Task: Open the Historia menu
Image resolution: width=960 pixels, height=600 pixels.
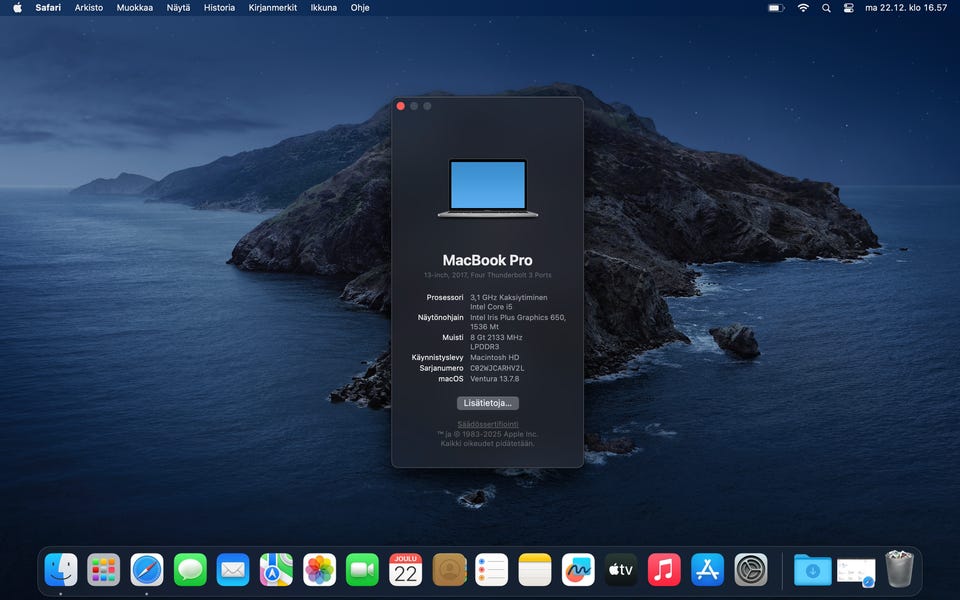Action: [x=219, y=8]
